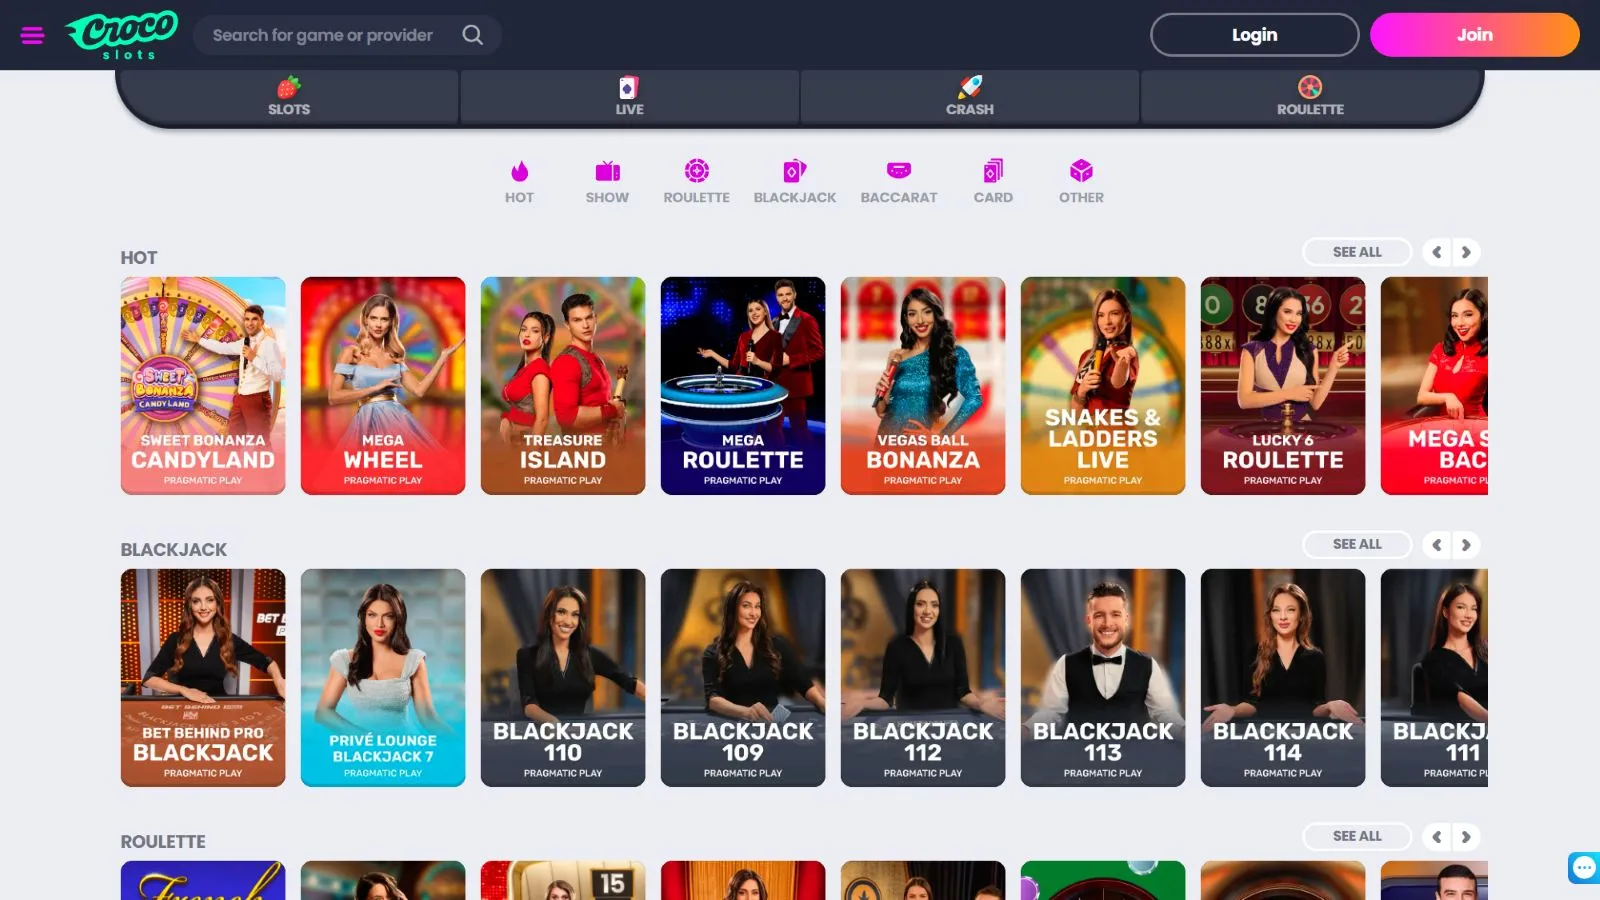Pick the CARD category icon

pos(993,171)
